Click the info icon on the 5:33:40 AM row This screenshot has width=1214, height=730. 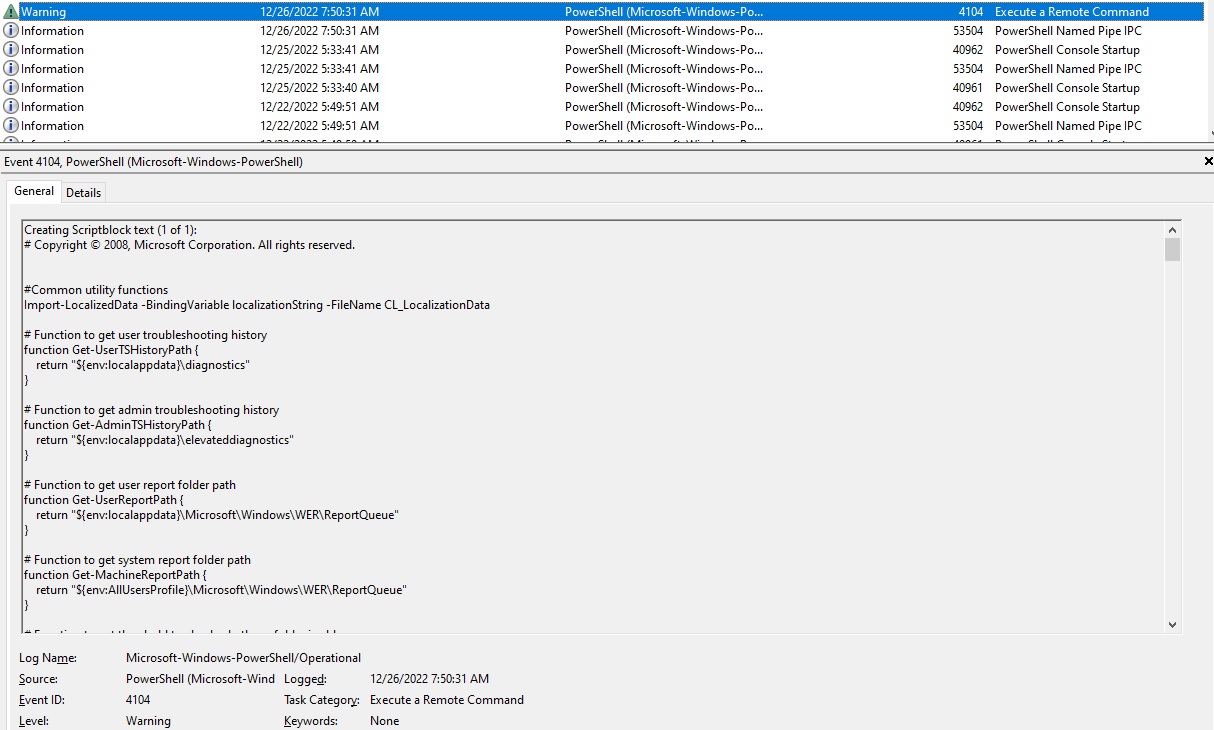(11, 88)
